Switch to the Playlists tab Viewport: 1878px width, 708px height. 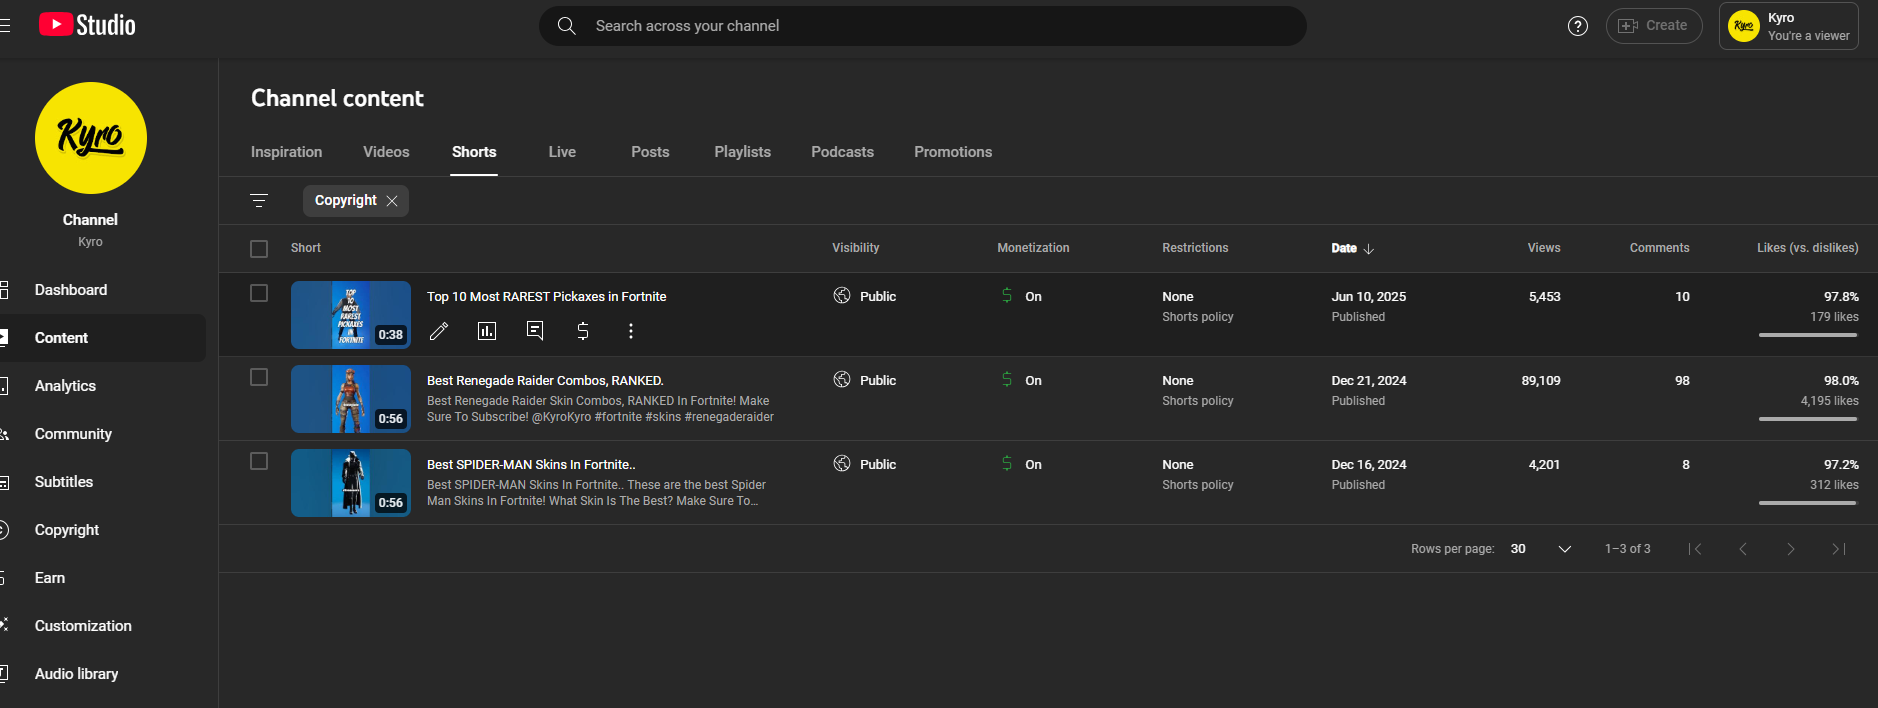click(742, 152)
